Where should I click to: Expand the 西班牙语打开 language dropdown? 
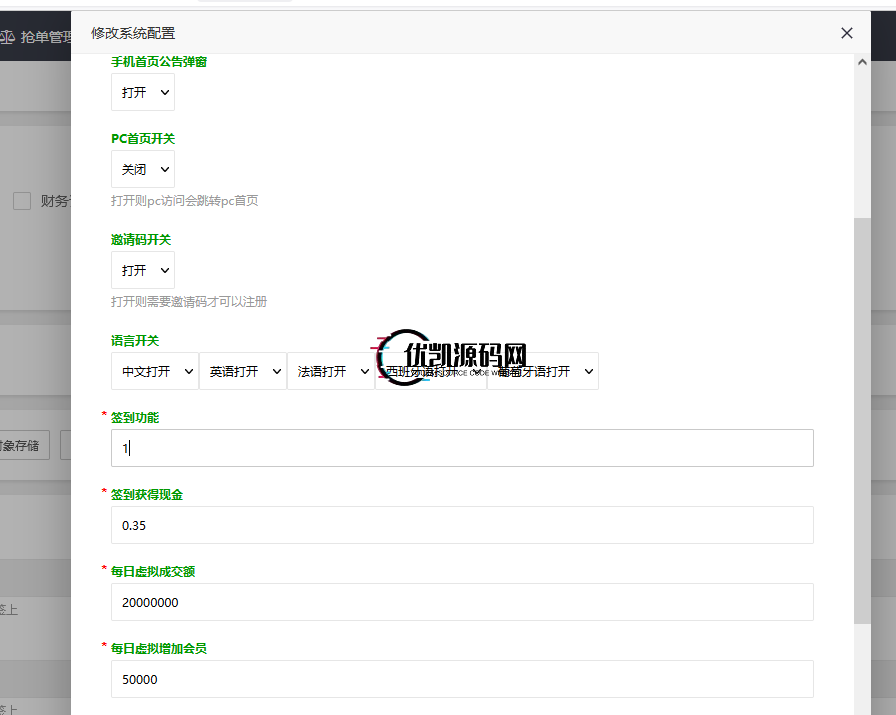tap(430, 371)
